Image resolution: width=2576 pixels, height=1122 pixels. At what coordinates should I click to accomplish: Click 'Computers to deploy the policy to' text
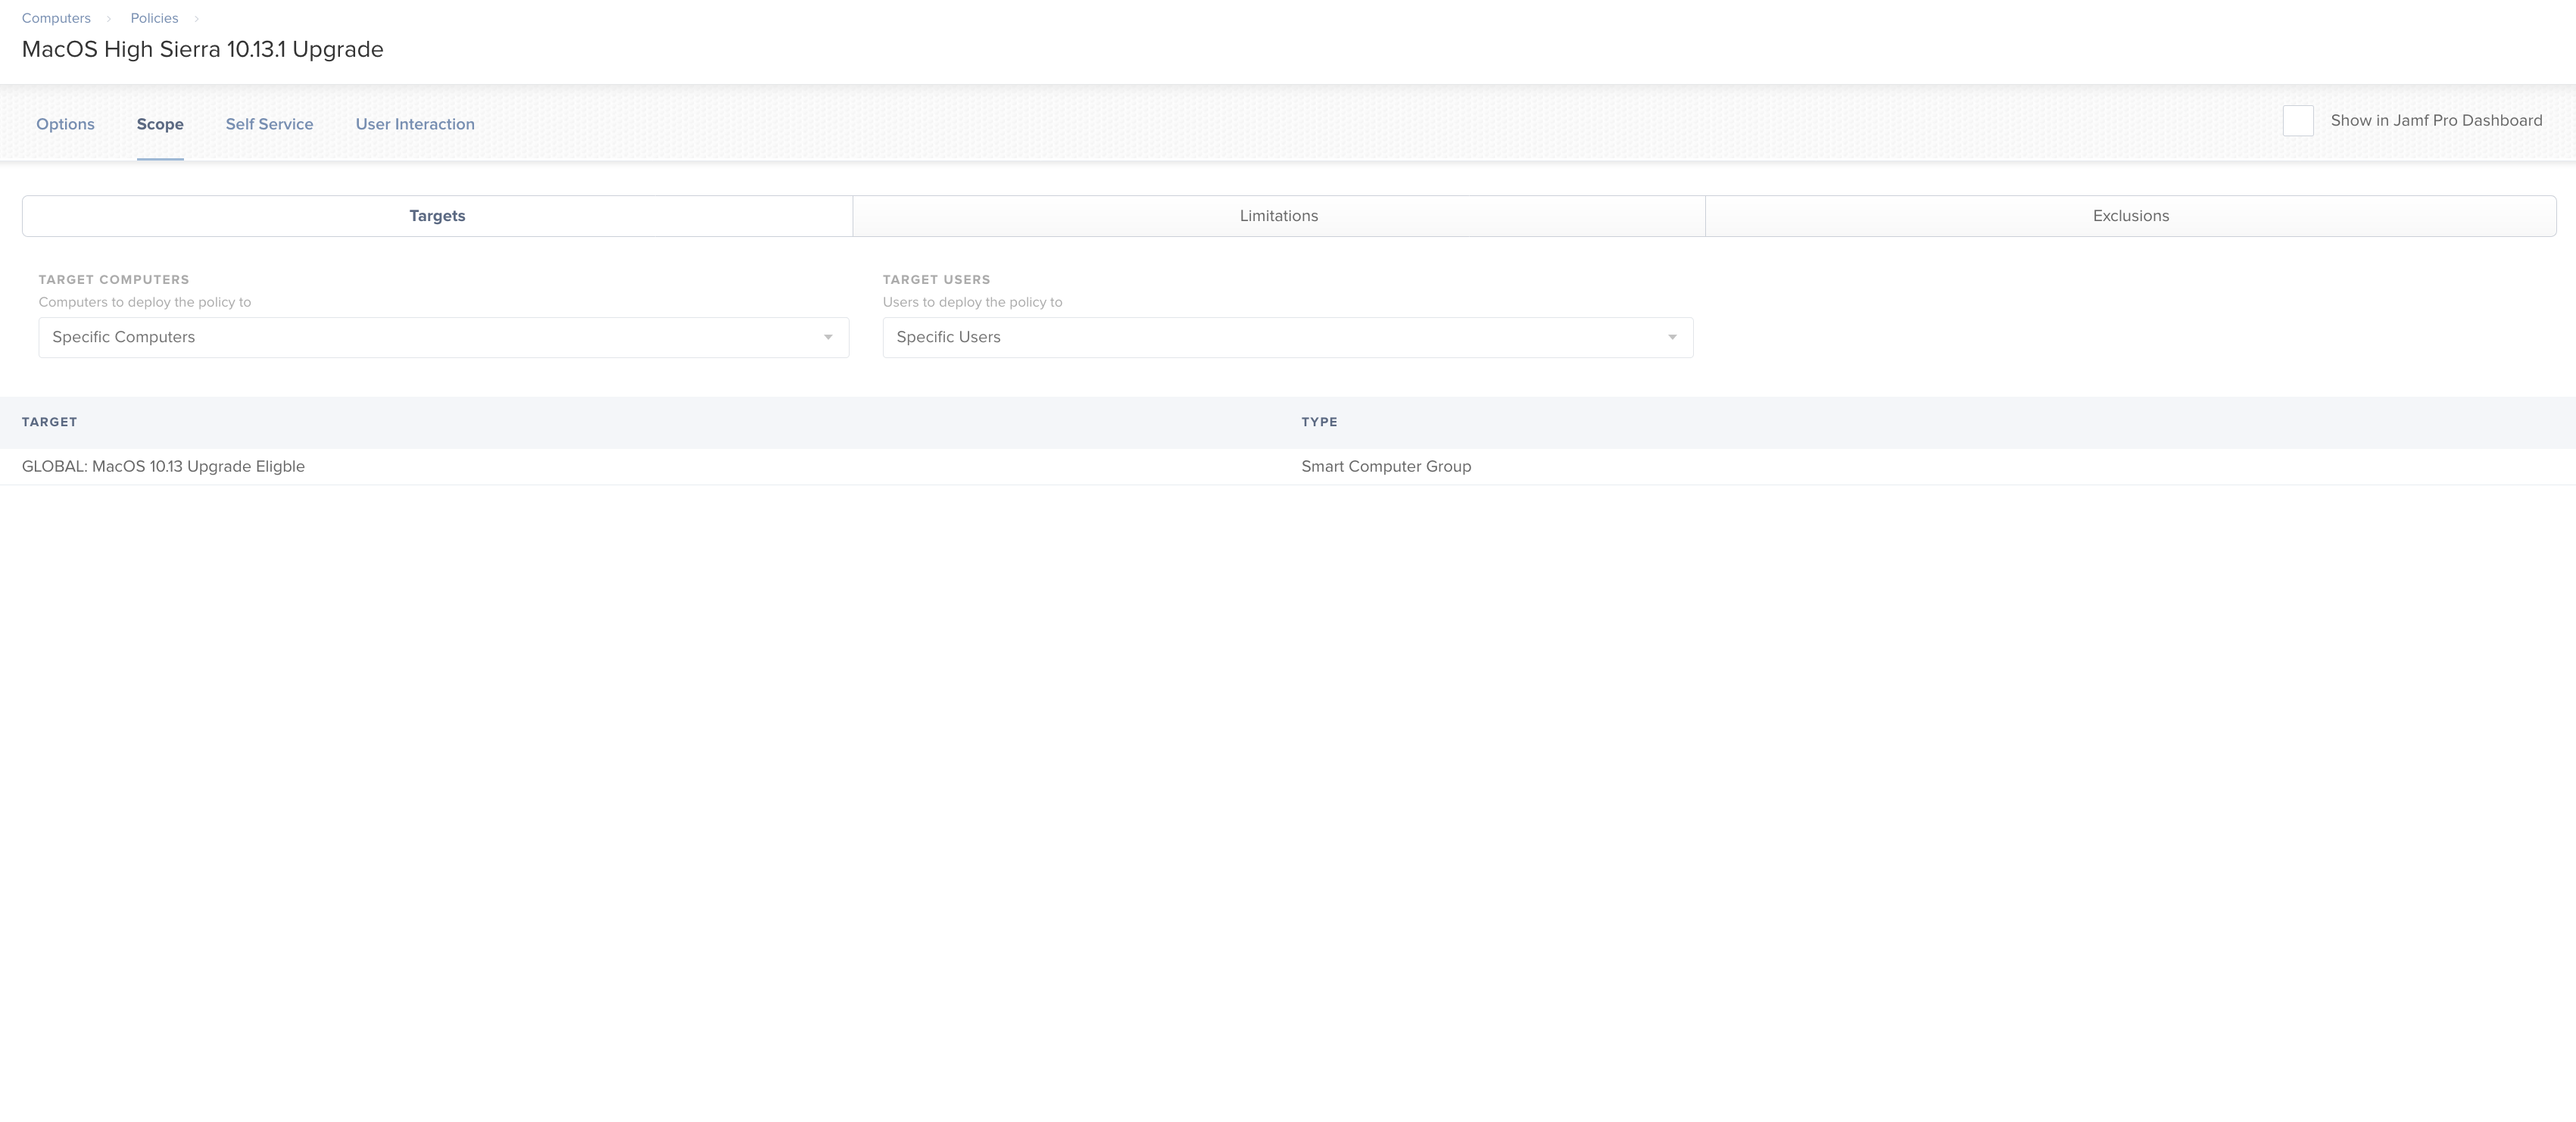(x=145, y=302)
